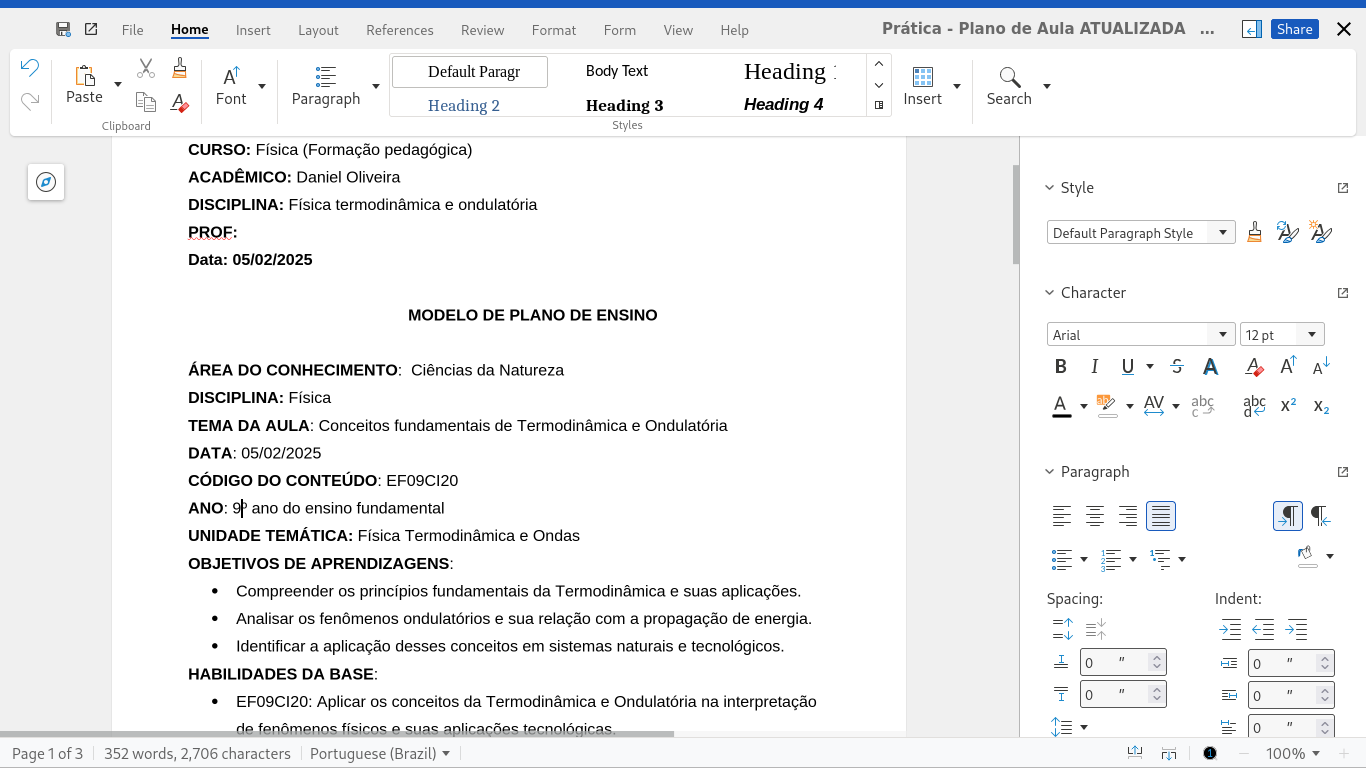Image resolution: width=1366 pixels, height=768 pixels.
Task: Click the Undo arrow icon
Action: coord(30,68)
